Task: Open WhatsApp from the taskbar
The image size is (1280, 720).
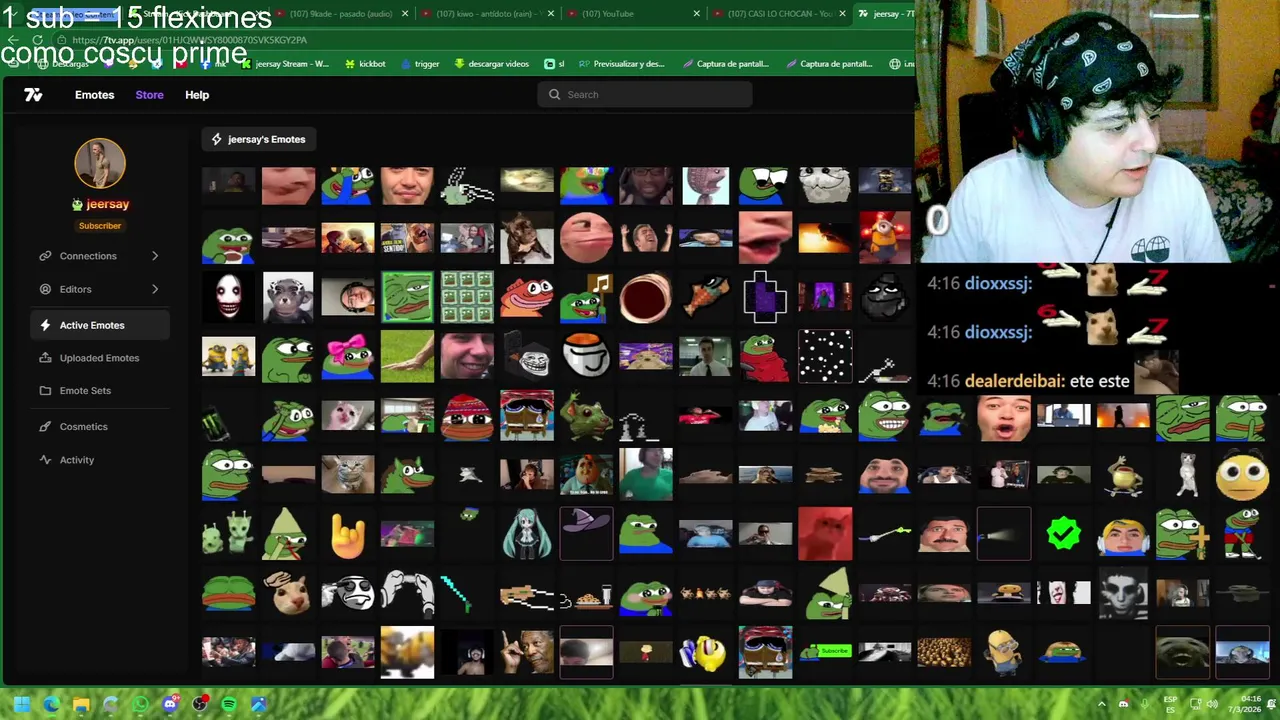Action: click(x=140, y=704)
